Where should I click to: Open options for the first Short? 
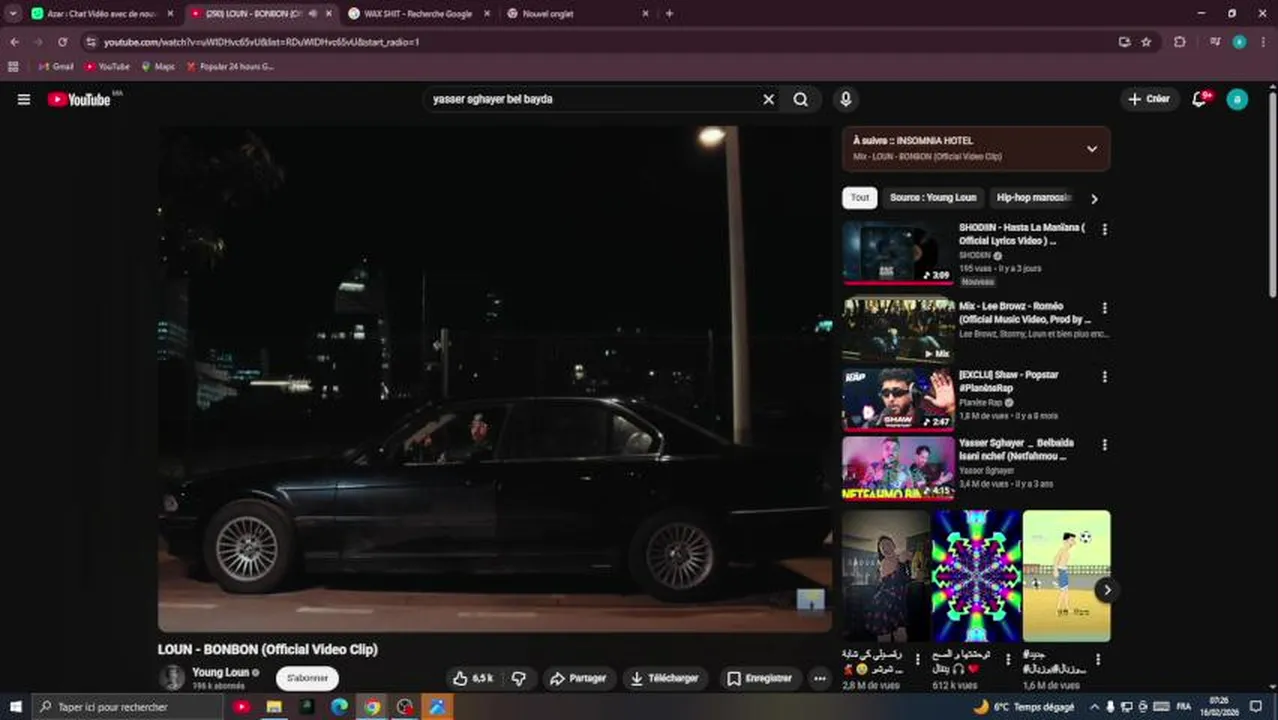[918, 660]
